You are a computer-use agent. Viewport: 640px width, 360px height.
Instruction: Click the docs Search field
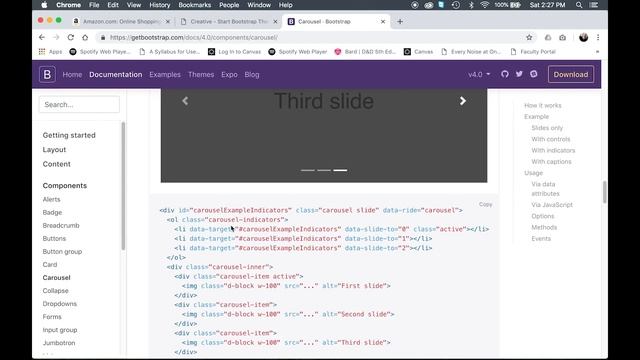pos(79,104)
